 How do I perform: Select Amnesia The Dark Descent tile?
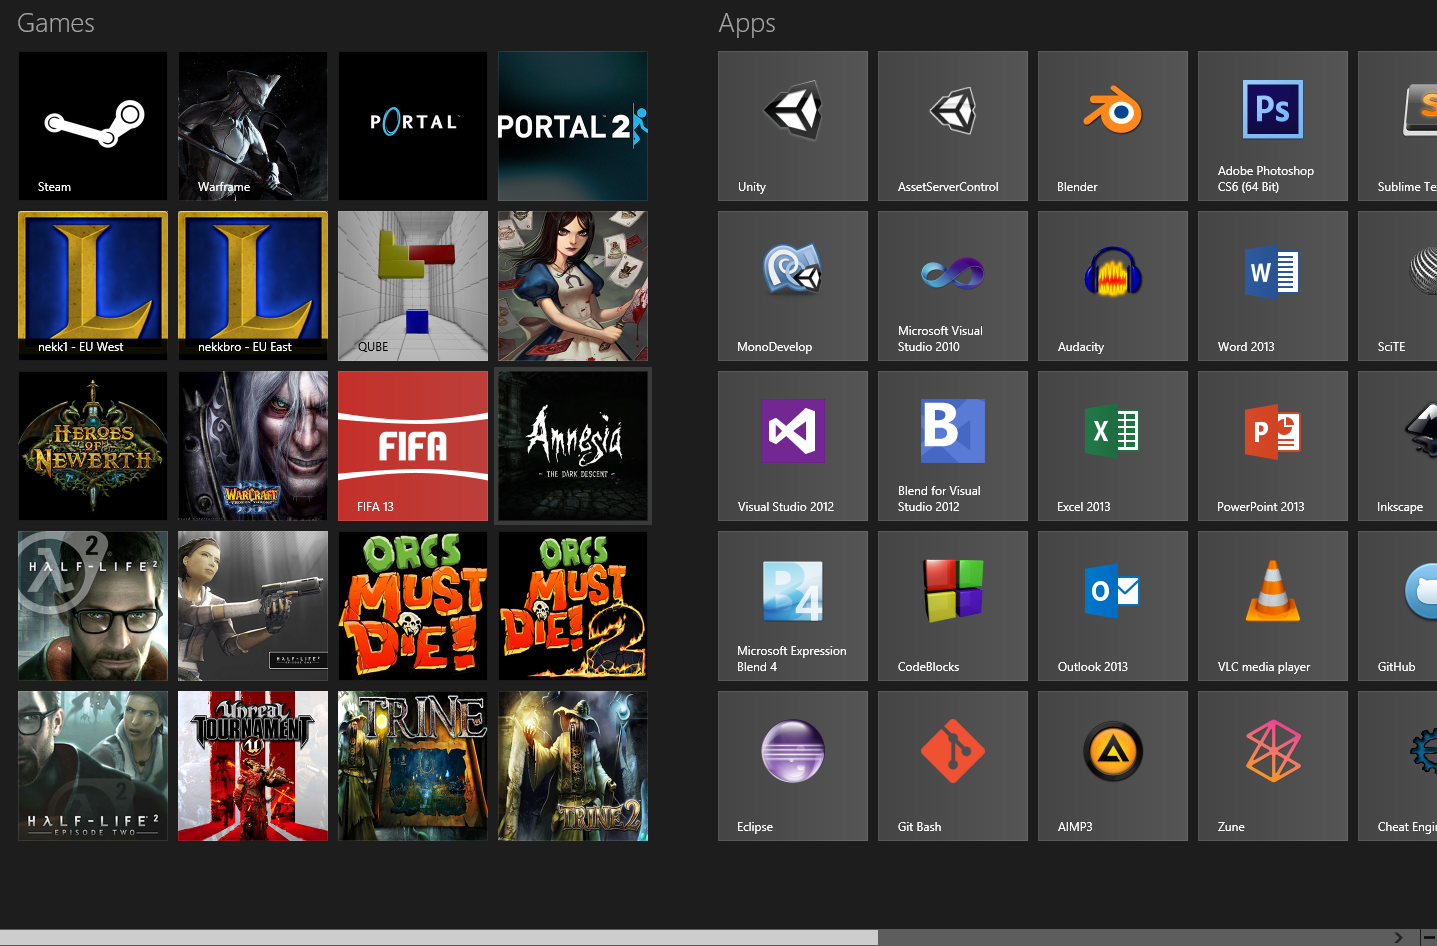(x=573, y=446)
